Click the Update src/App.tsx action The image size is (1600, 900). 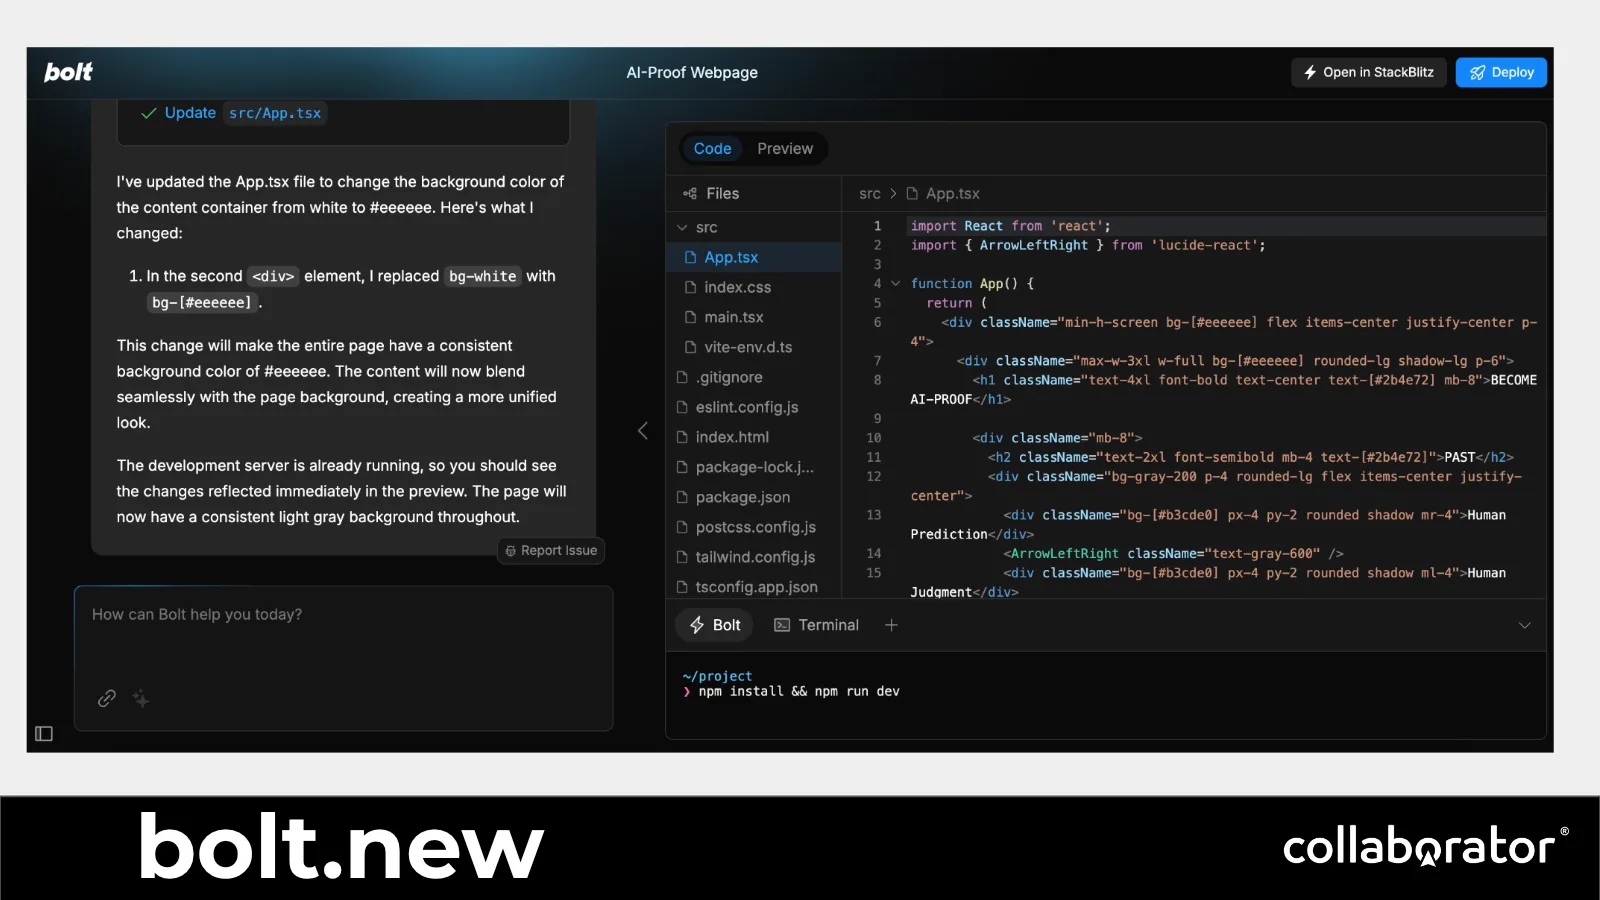233,113
